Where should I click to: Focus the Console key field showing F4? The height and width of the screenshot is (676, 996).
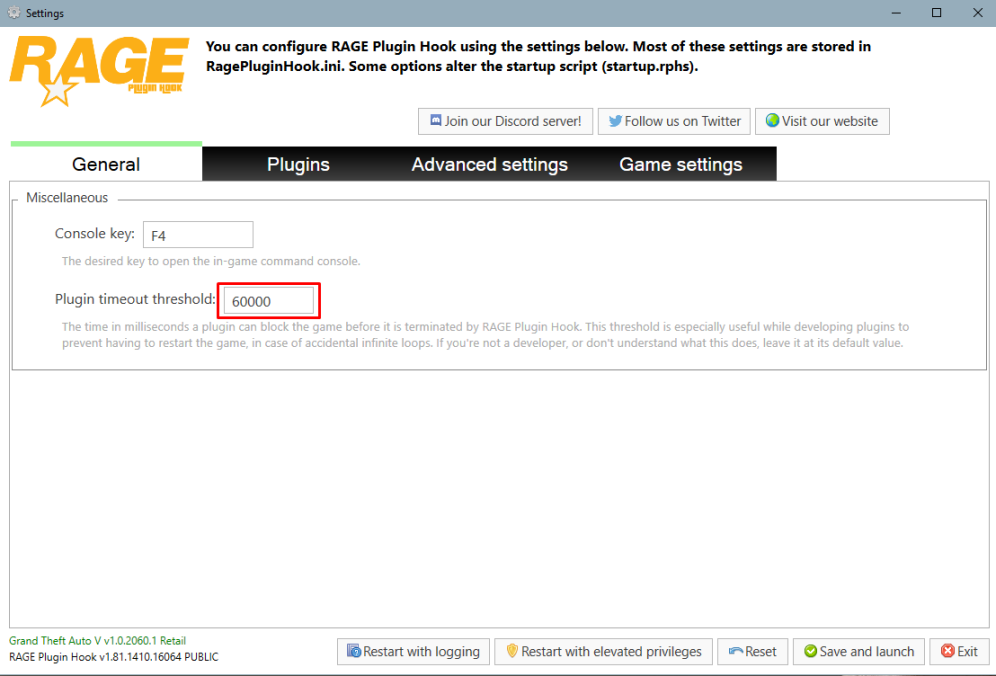tap(198, 235)
